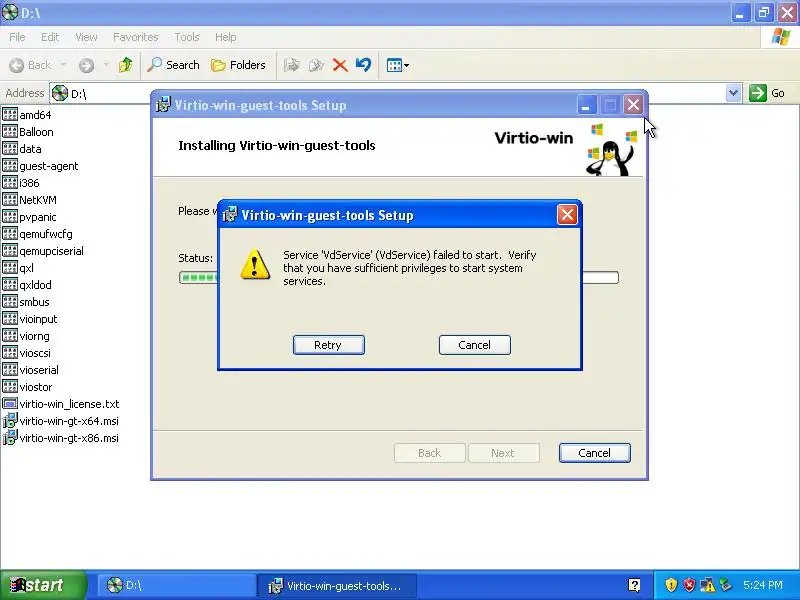
Task: Switch to D:\ taskbar window button
Action: pyautogui.click(x=176, y=585)
